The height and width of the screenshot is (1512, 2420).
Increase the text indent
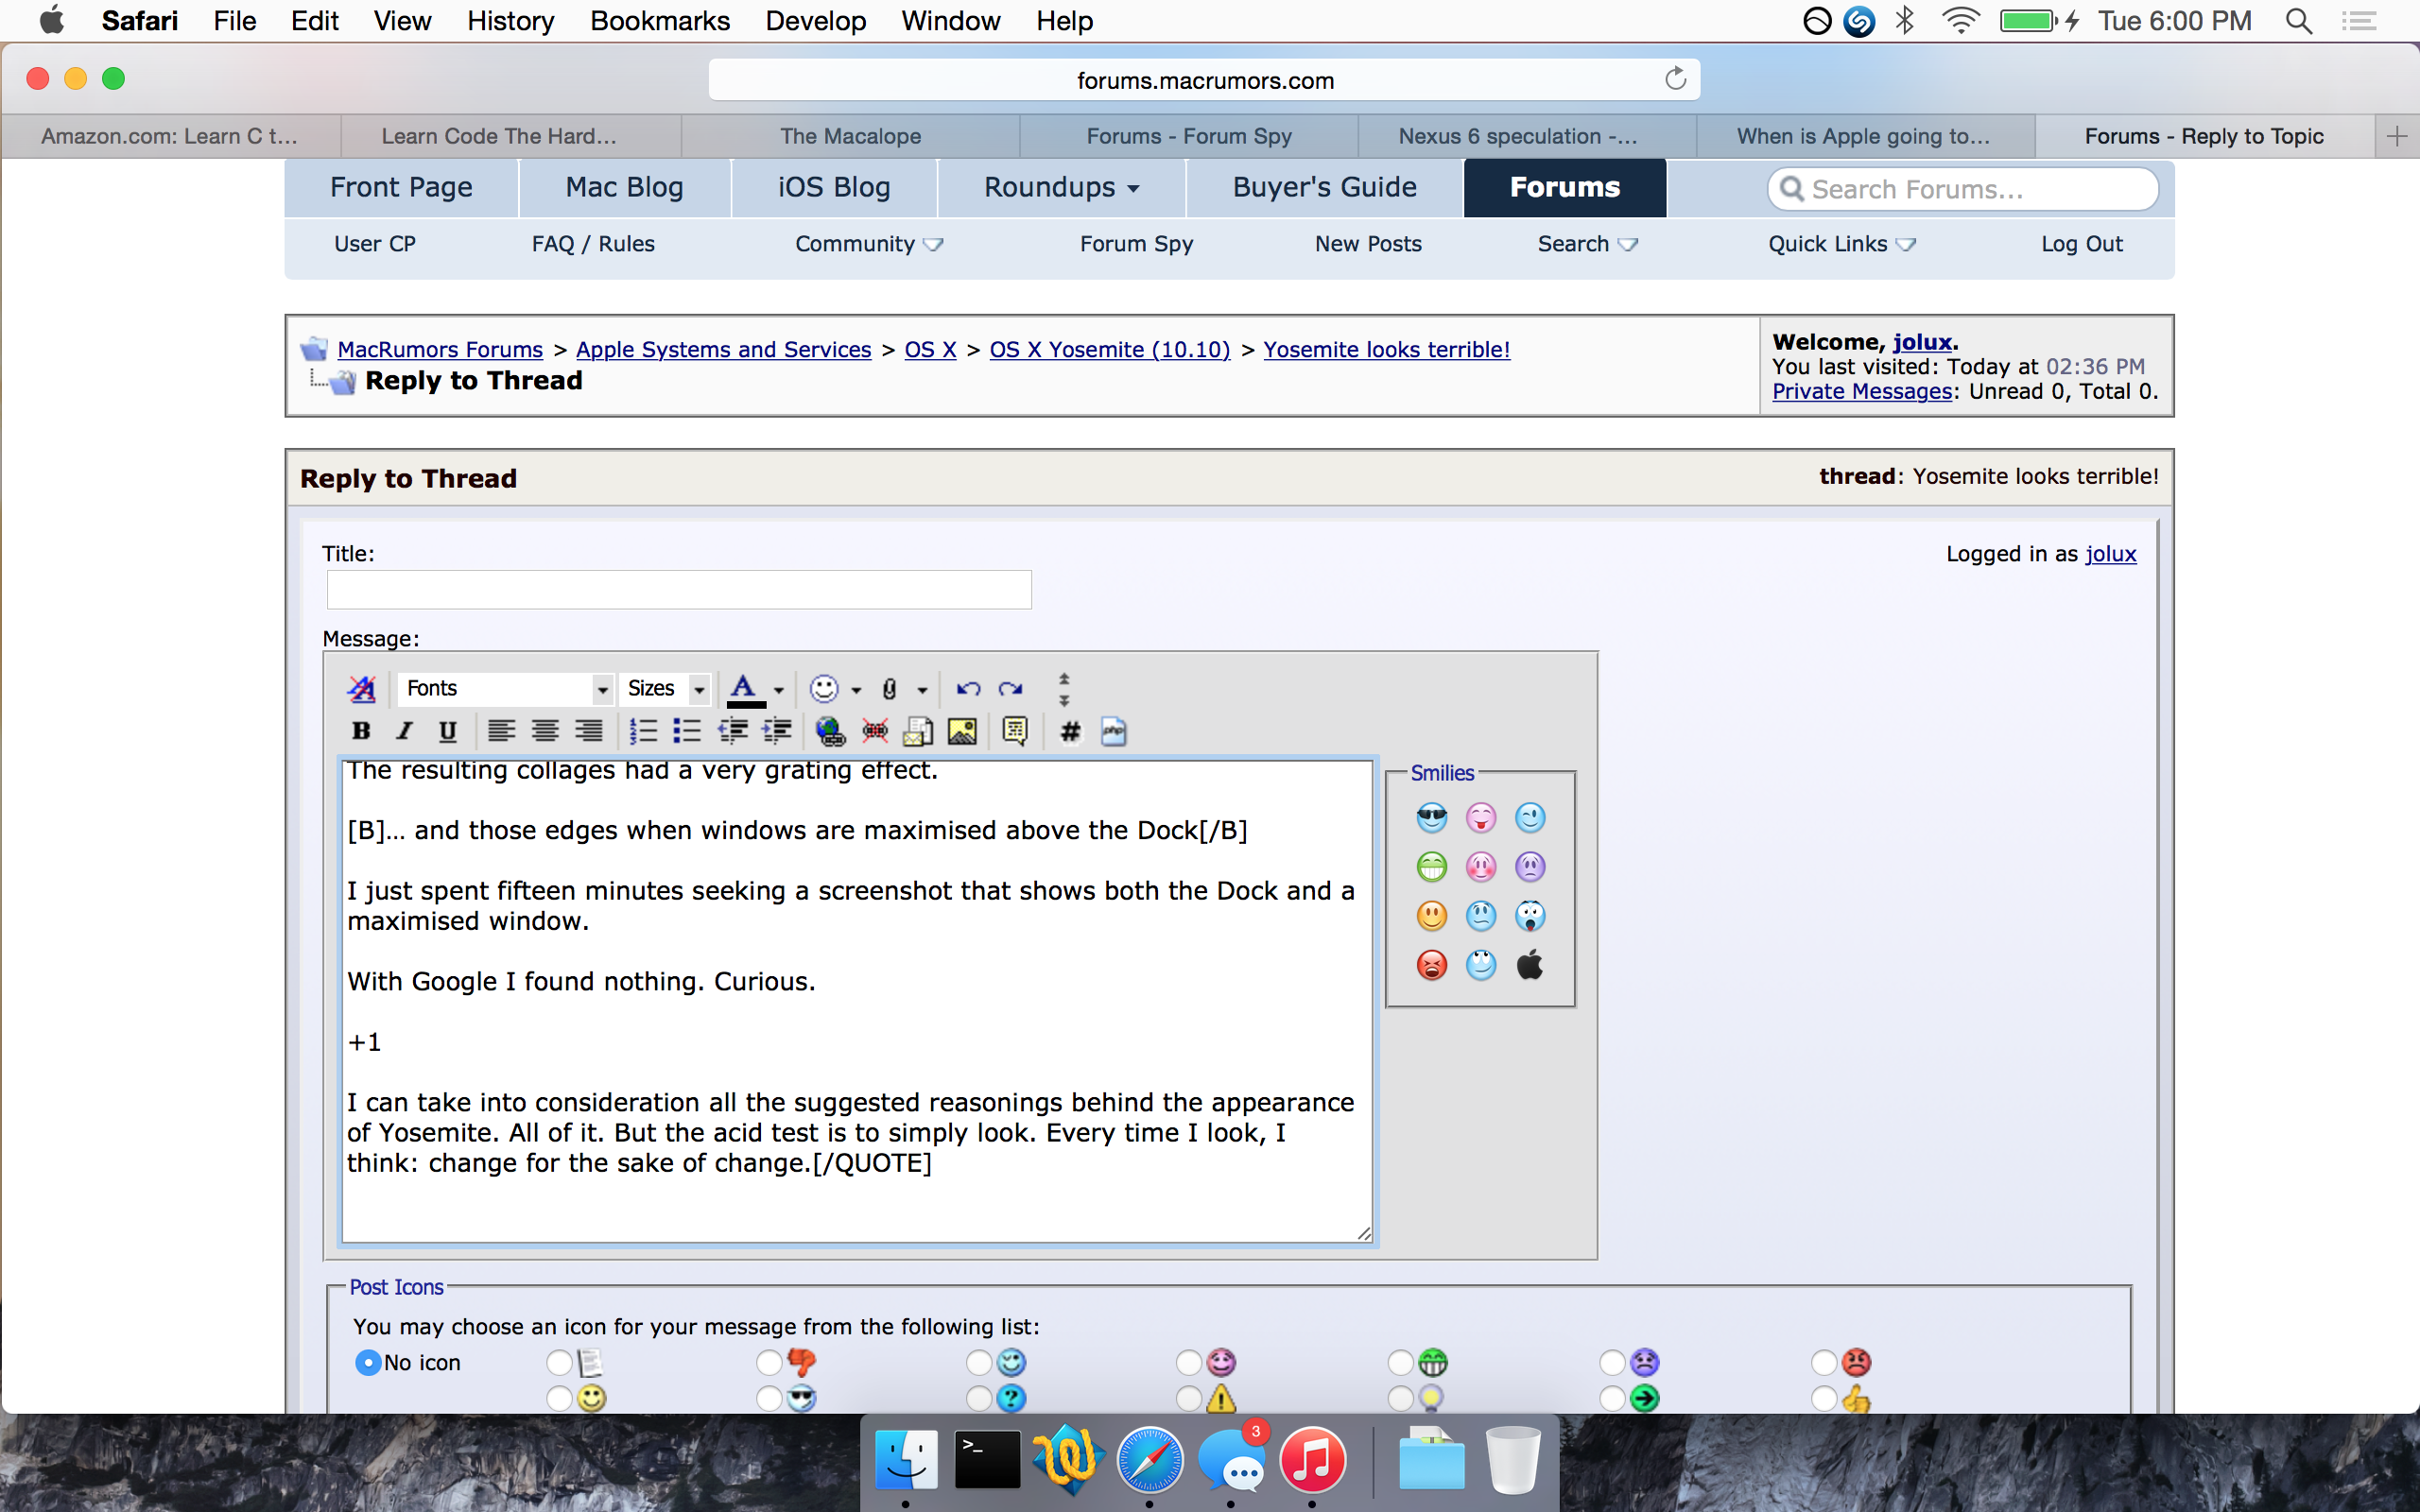[x=777, y=731]
